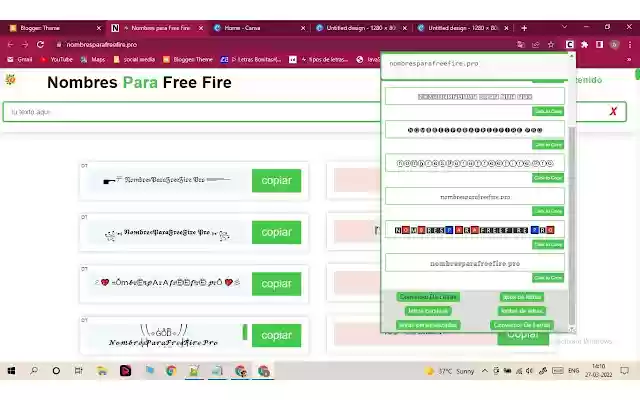Open the Gmail bookmark
This screenshot has width=640, height=400.
click(x=20, y=60)
